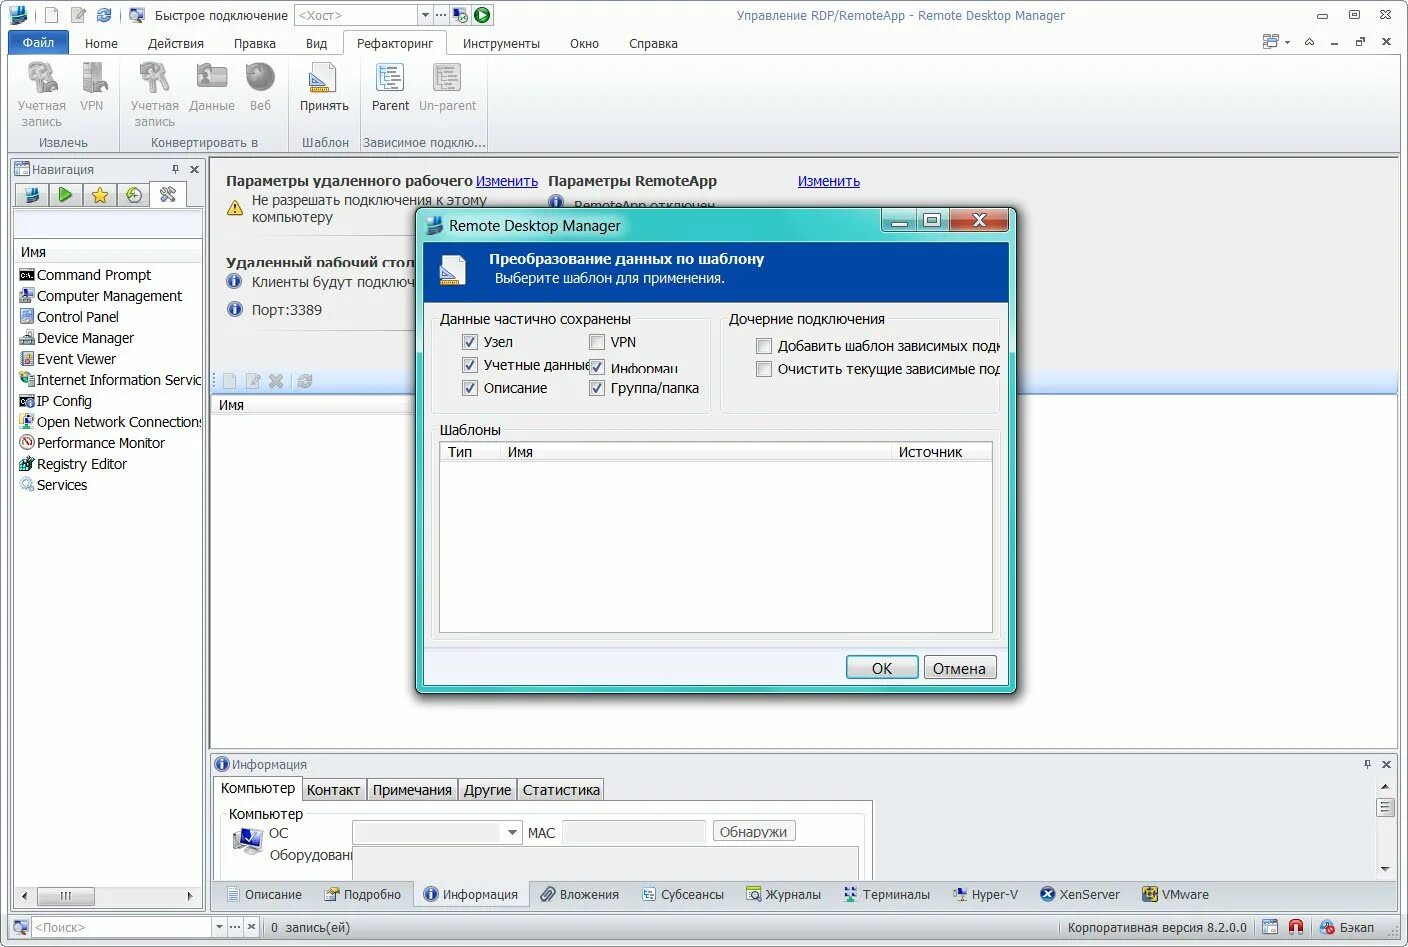Click the Navigation panel horizontal scrollbar thumb
The image size is (1408, 947).
[65, 896]
